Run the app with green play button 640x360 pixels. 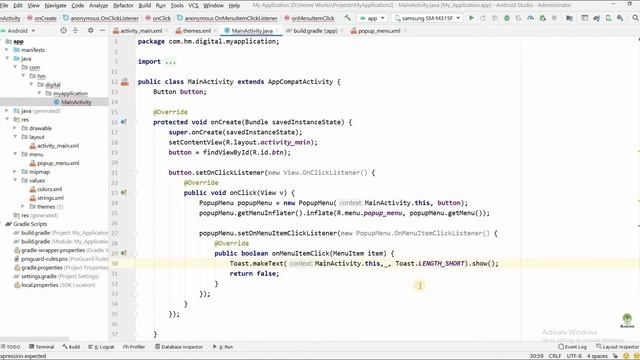coord(471,18)
